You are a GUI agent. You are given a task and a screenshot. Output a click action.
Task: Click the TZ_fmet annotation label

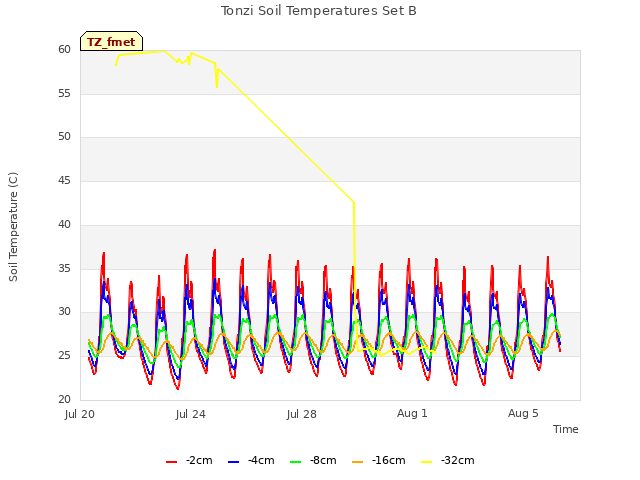click(111, 42)
